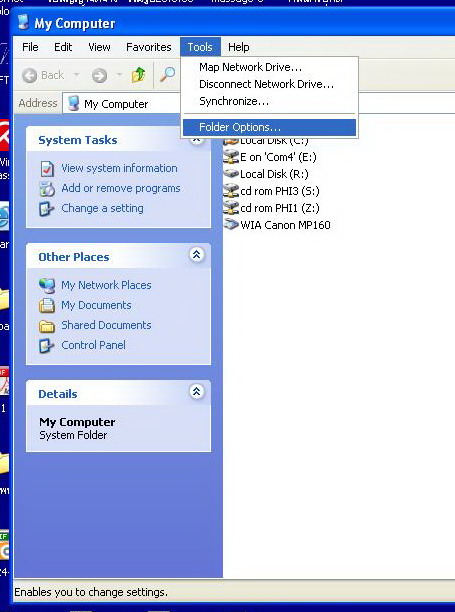The width and height of the screenshot is (455, 612).
Task: Click the Forward arrow toolbar button
Action: (99, 75)
